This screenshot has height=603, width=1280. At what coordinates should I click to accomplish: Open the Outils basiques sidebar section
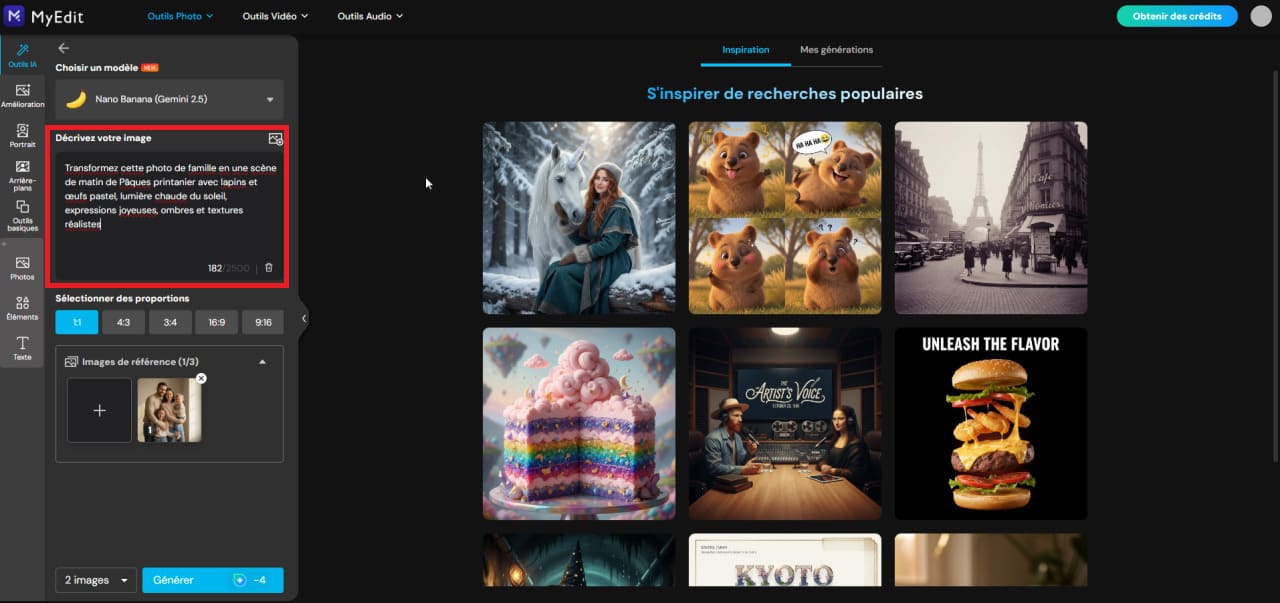pyautogui.click(x=22, y=216)
